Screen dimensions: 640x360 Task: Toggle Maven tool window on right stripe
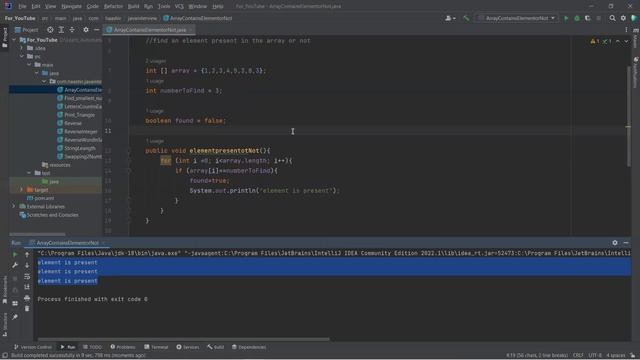pyautogui.click(x=636, y=38)
